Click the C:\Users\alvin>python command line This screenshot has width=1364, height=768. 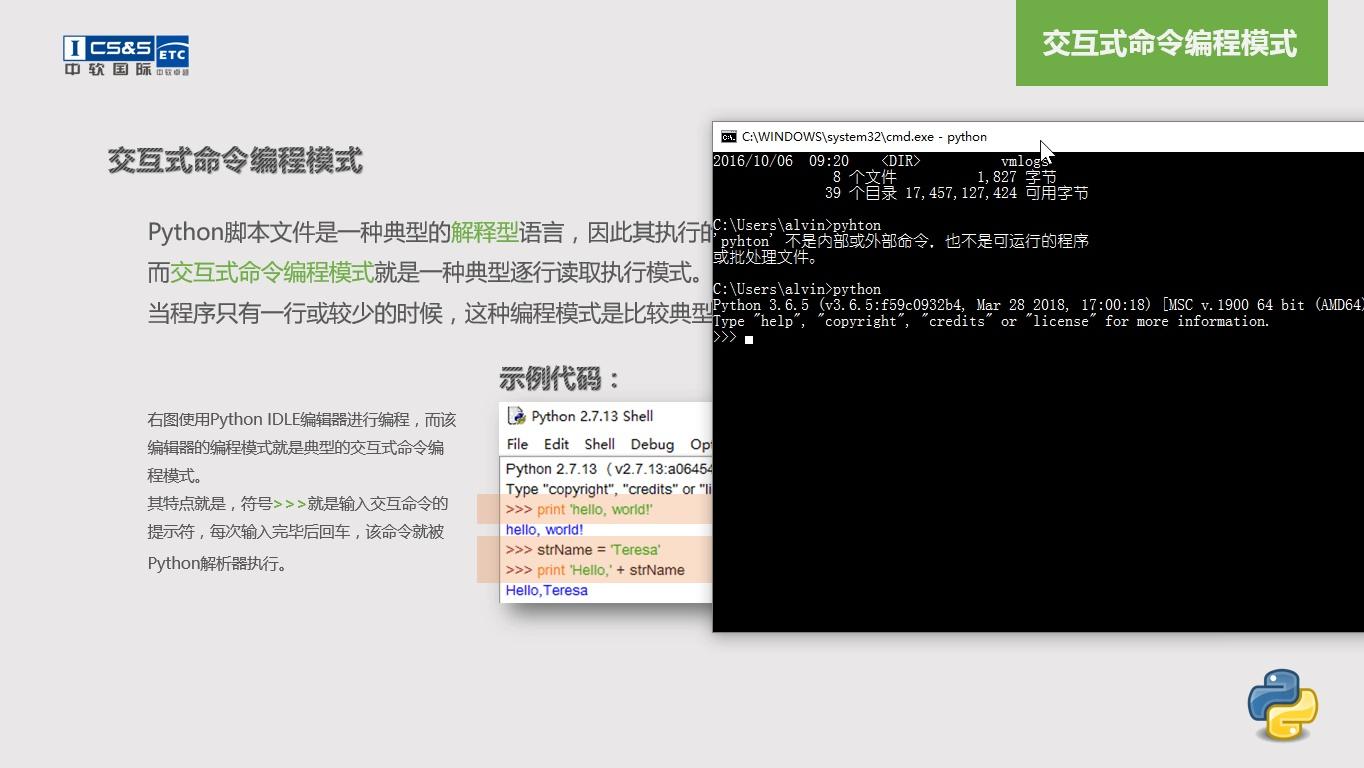click(x=797, y=289)
